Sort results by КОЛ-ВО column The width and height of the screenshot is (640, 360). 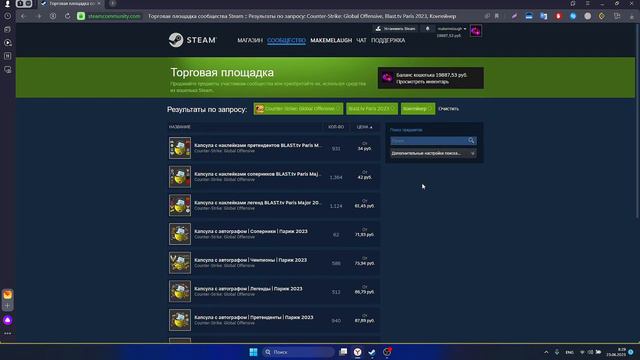click(336, 127)
